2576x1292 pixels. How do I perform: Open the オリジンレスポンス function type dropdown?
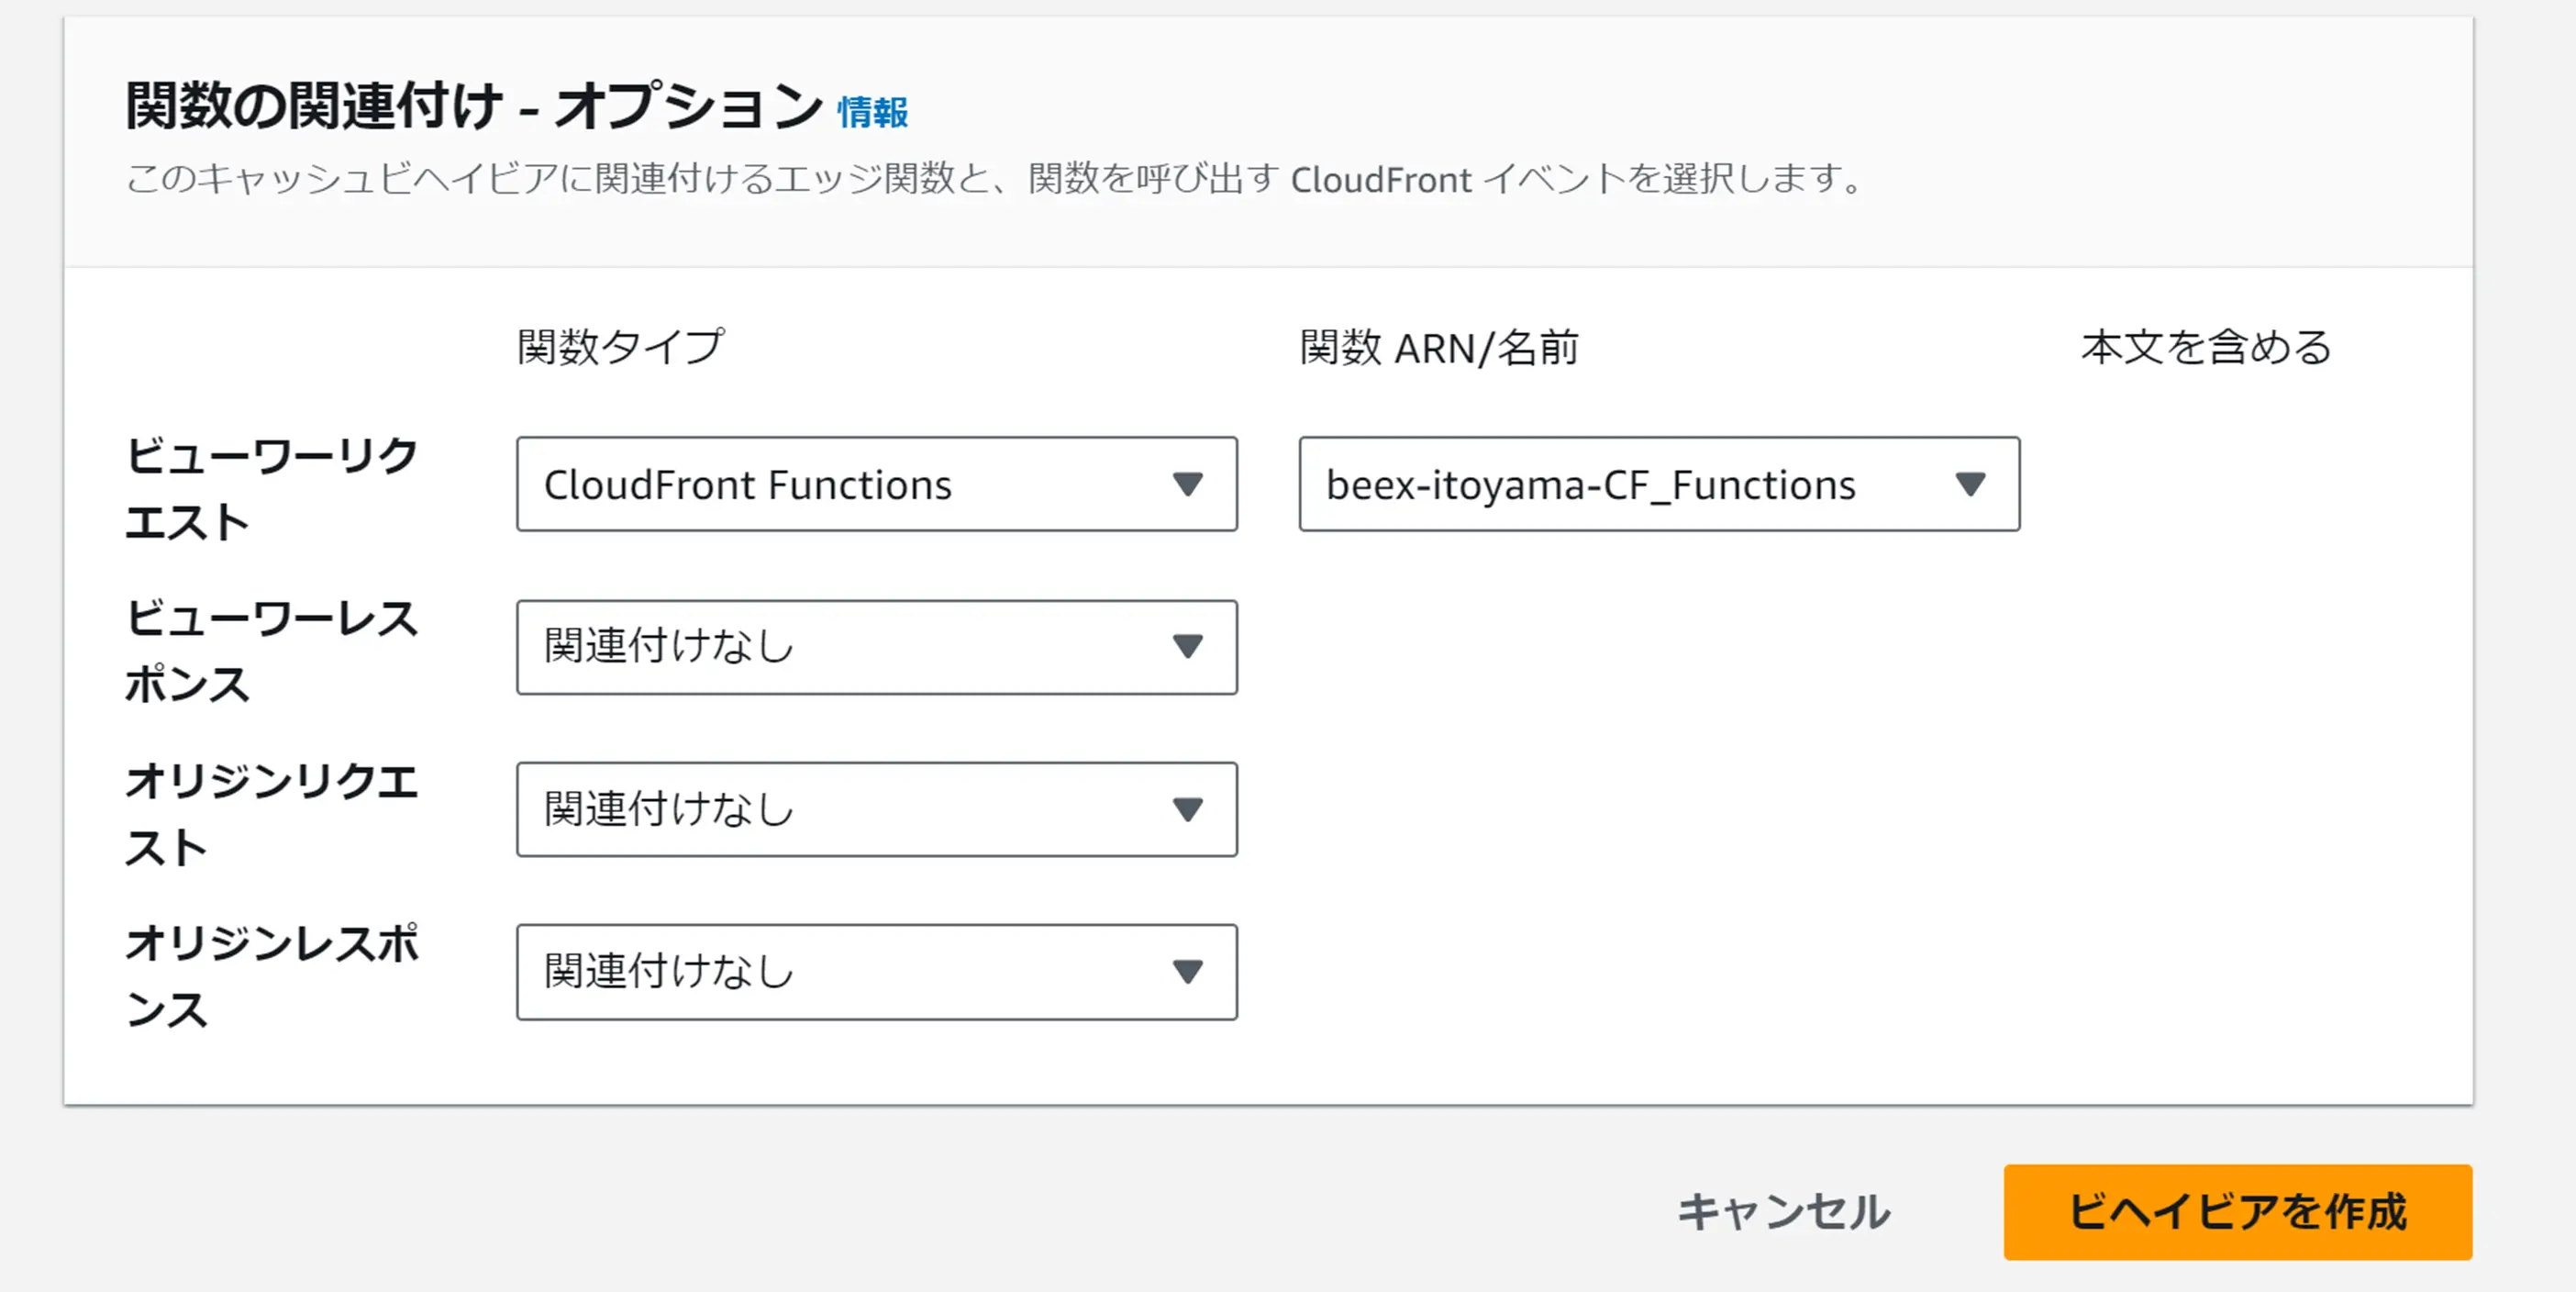tap(876, 972)
